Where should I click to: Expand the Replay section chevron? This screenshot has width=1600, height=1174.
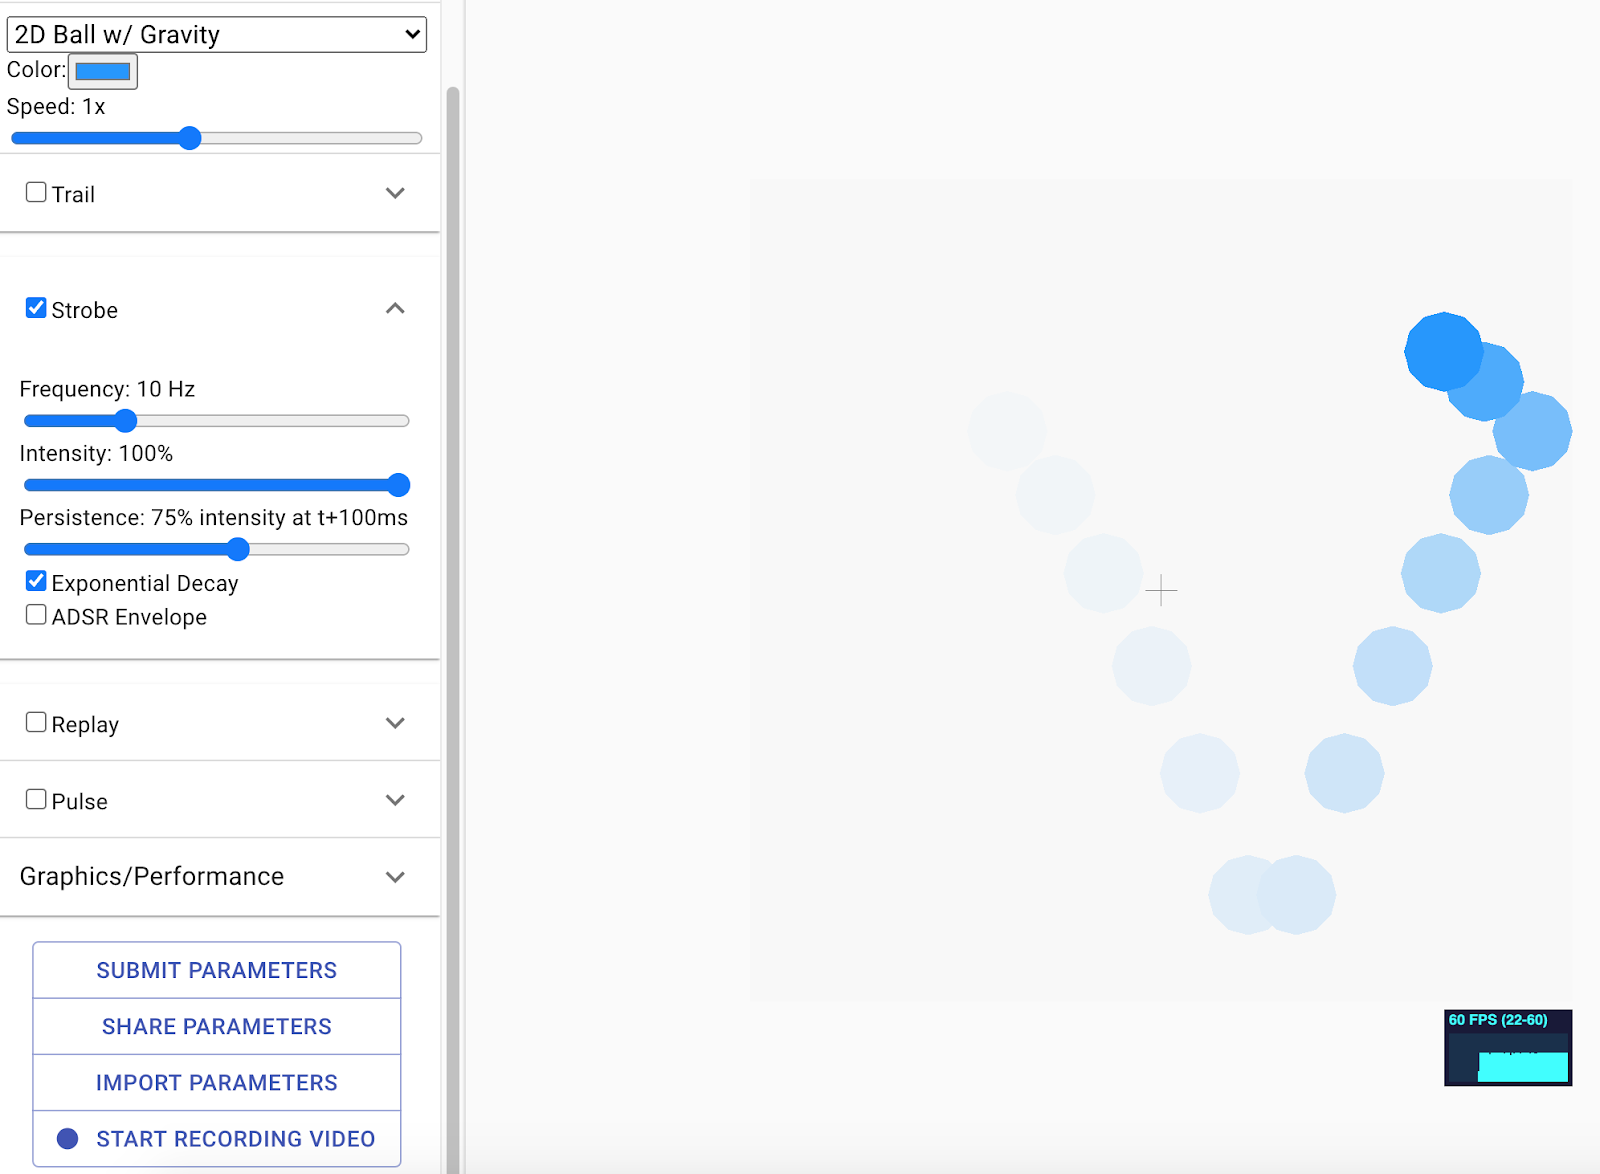point(395,723)
